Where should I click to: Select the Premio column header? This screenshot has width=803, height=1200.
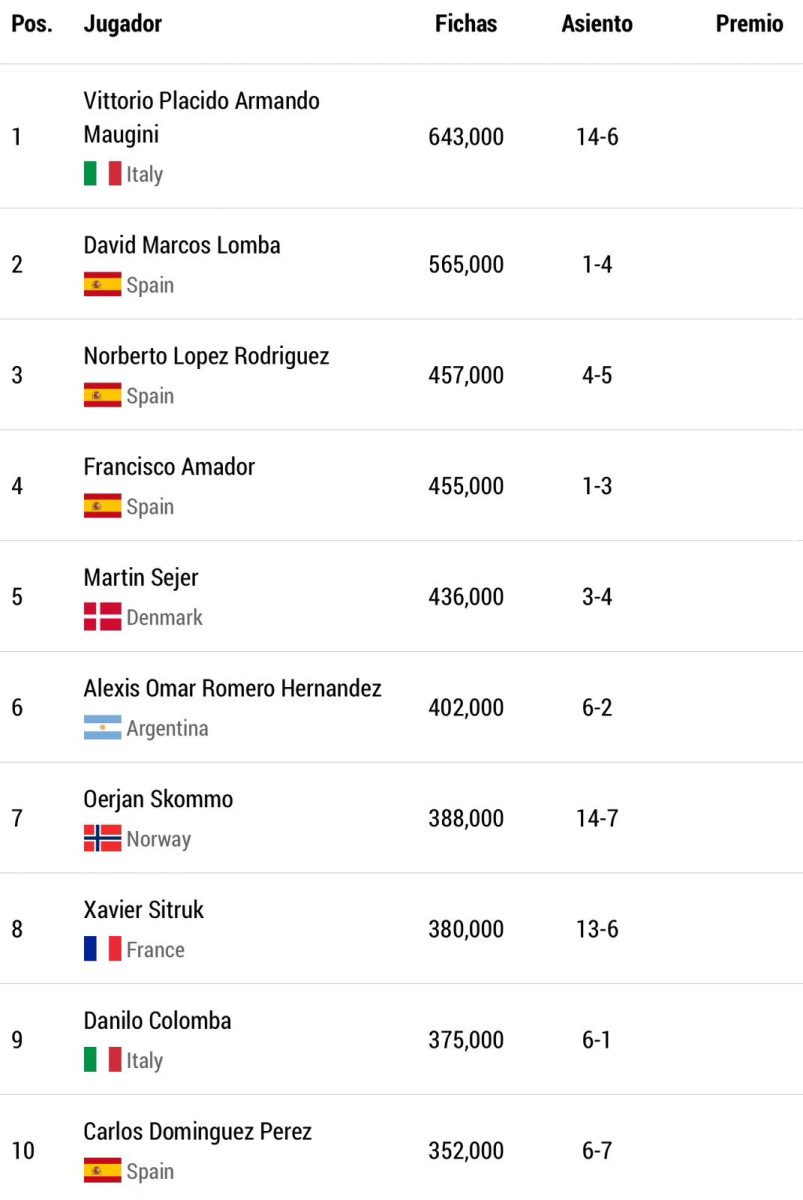tap(749, 24)
